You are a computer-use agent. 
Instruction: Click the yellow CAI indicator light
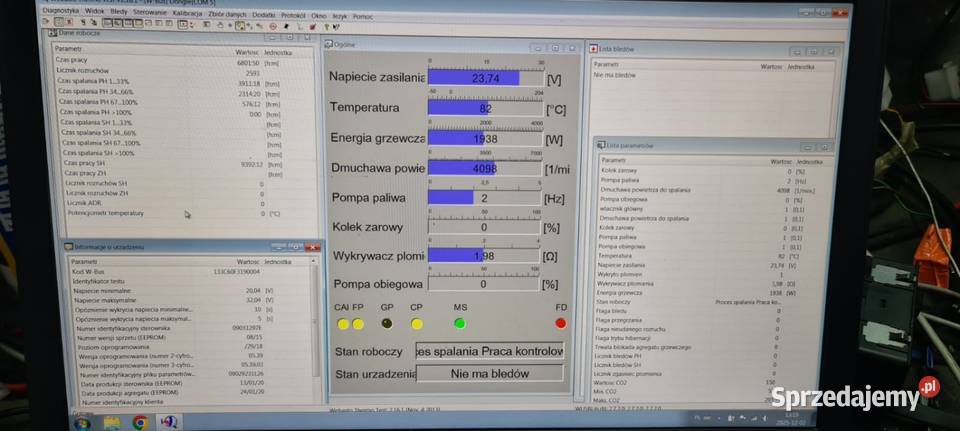coord(343,324)
